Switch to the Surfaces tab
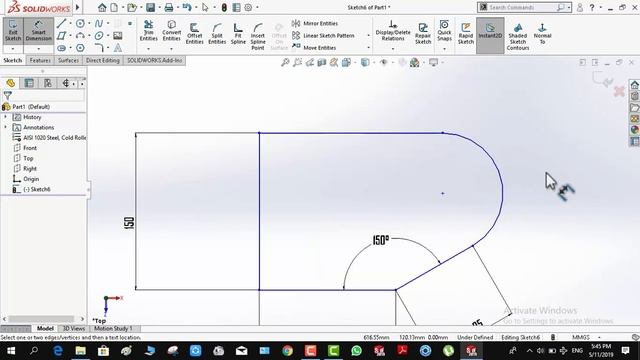 pyautogui.click(x=68, y=60)
